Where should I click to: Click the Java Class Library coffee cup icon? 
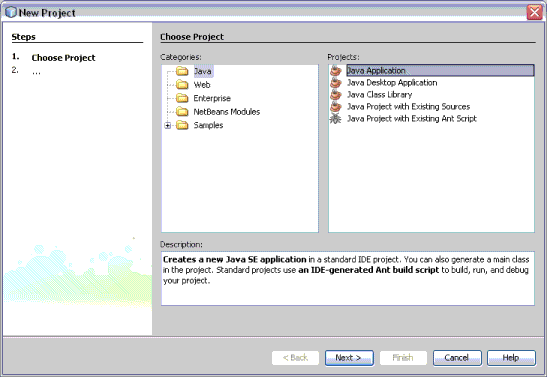[x=336, y=95]
